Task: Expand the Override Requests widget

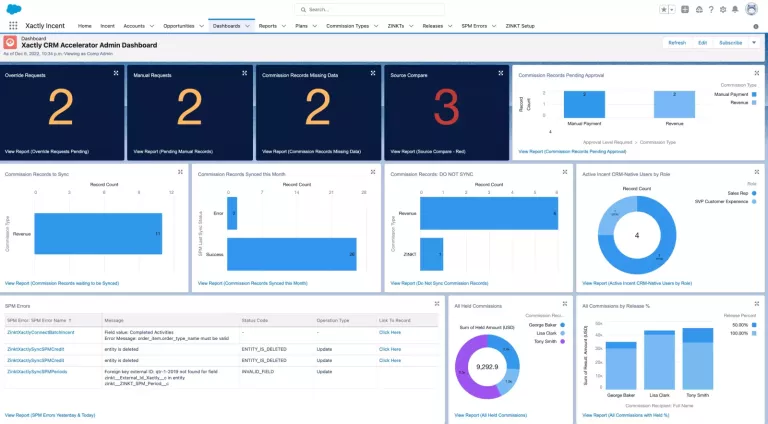Action: 116,73
